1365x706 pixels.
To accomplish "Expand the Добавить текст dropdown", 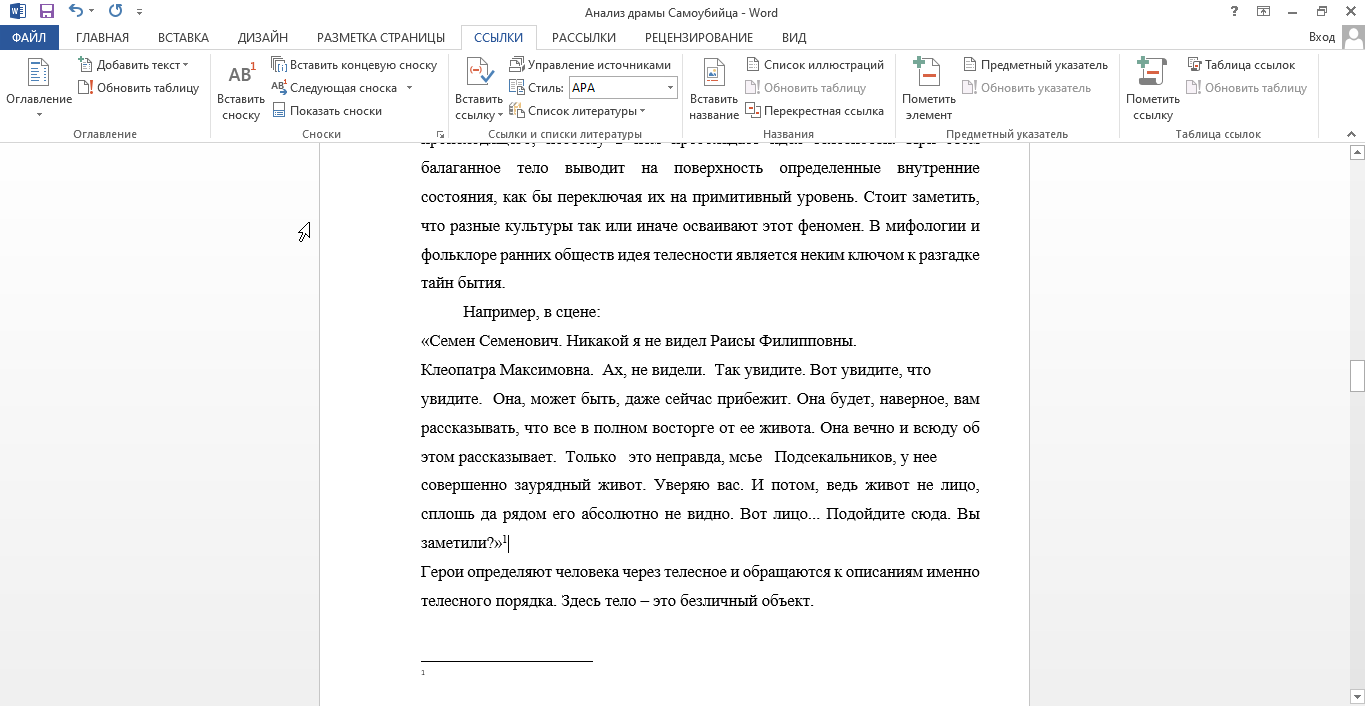I will tap(185, 65).
